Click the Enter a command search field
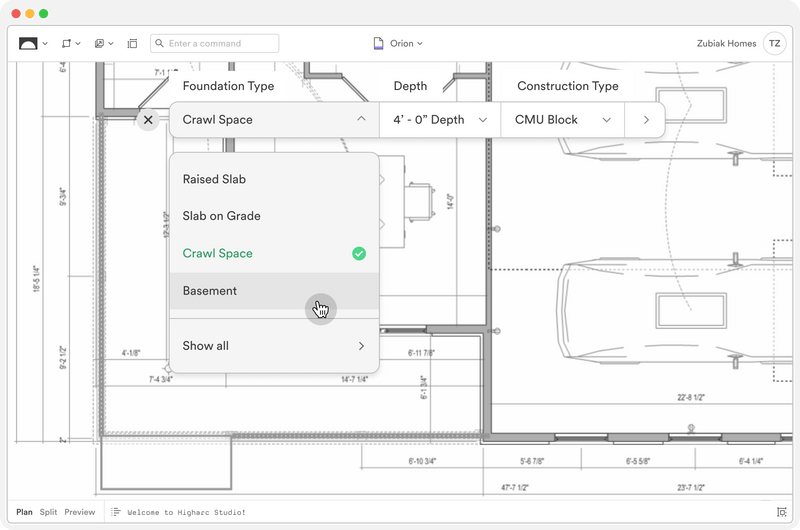This screenshot has width=800, height=530. (215, 43)
